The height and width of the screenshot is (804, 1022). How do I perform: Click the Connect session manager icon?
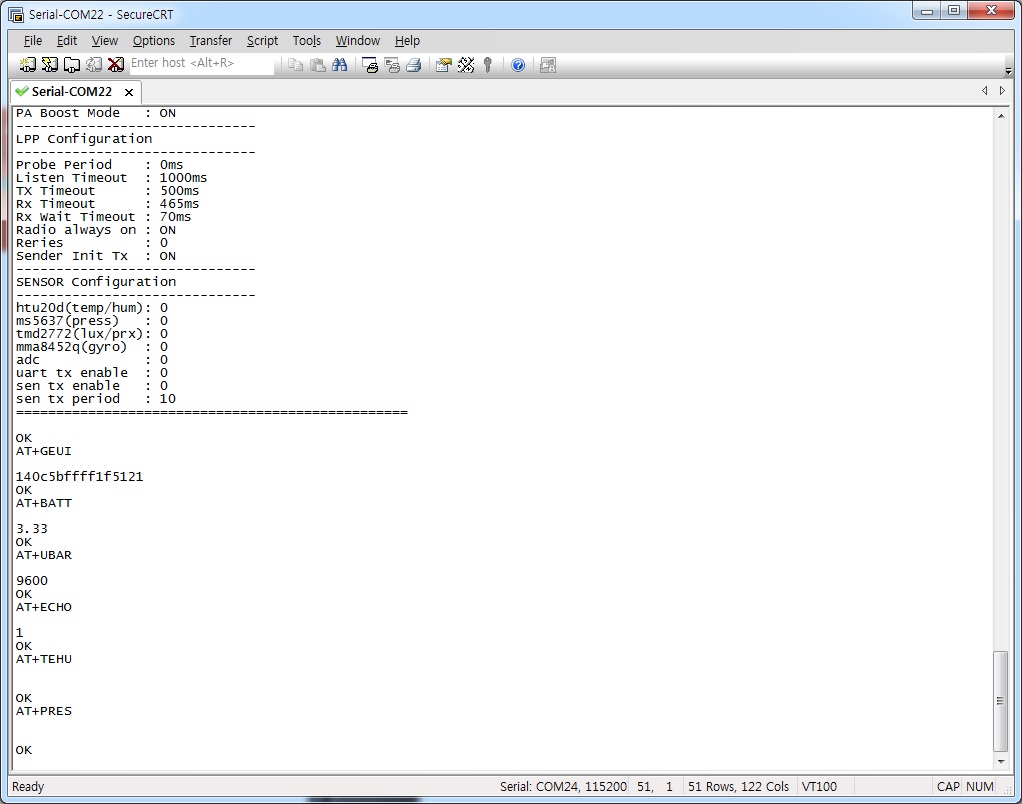(27, 65)
